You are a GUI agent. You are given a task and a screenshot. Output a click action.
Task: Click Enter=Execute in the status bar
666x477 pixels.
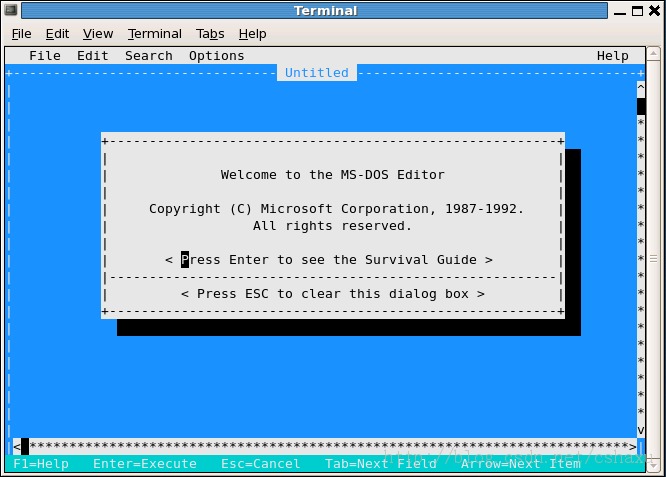click(145, 463)
